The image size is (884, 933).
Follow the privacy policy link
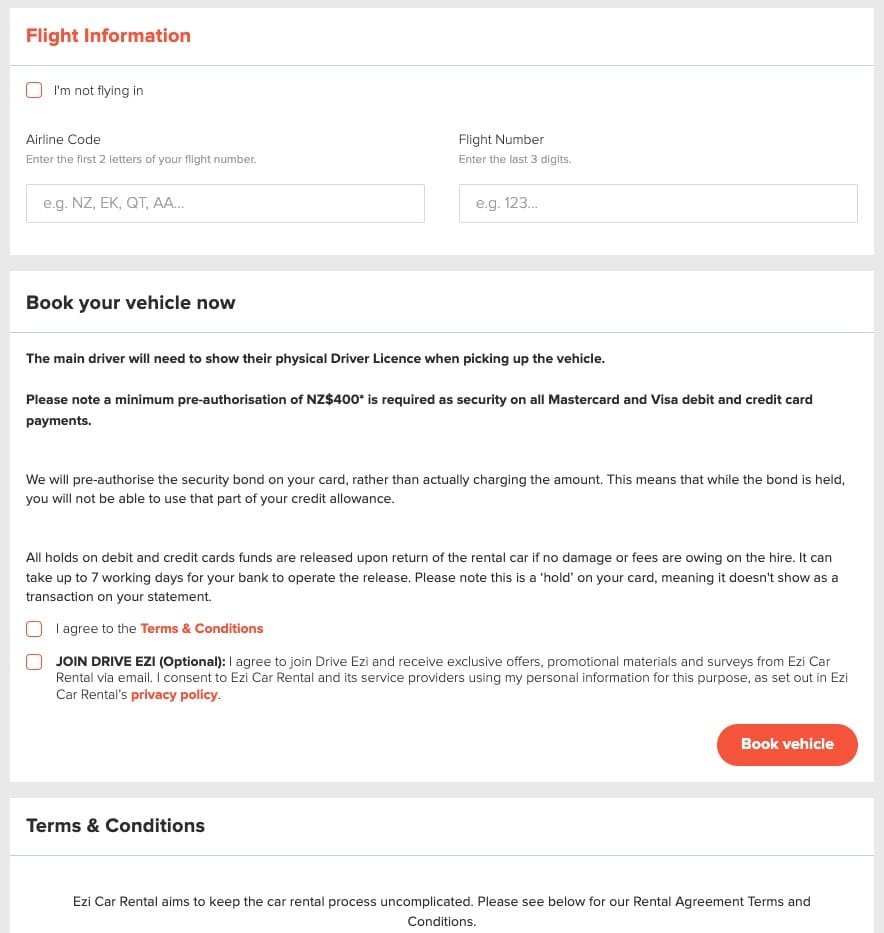coord(174,695)
